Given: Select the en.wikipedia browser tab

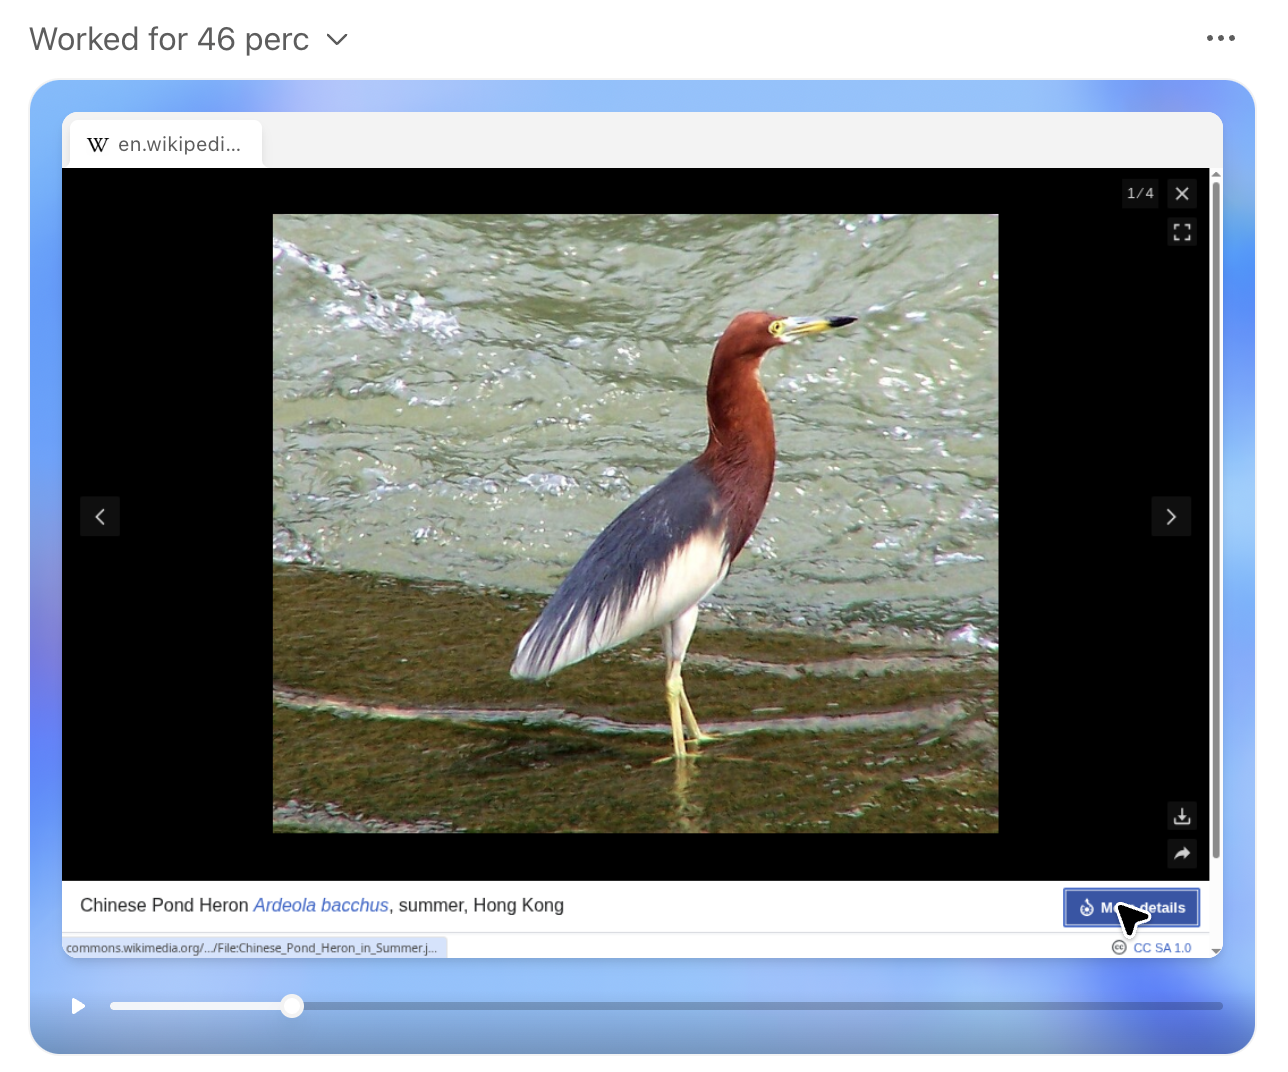Looking at the screenshot, I should click(166, 144).
